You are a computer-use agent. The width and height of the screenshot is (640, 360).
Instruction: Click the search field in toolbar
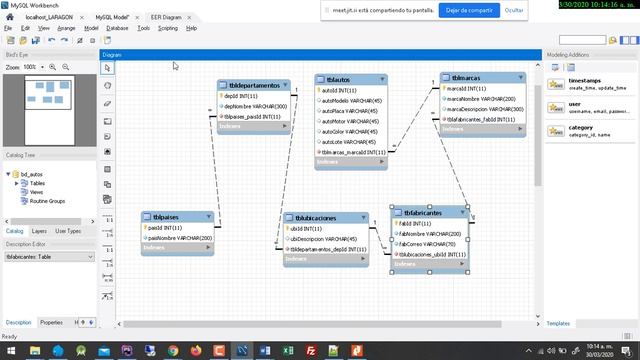(582, 40)
